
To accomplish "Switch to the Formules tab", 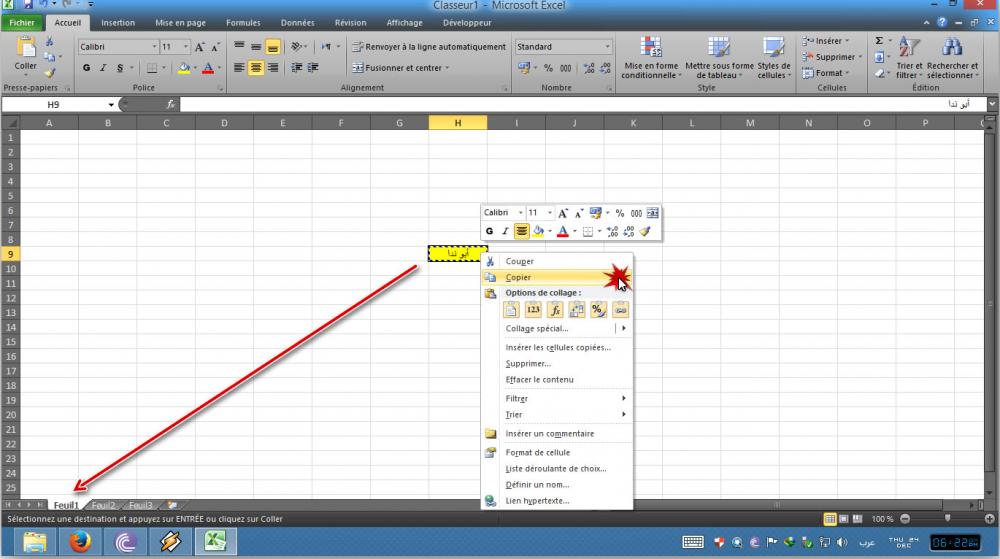I will 243,23.
